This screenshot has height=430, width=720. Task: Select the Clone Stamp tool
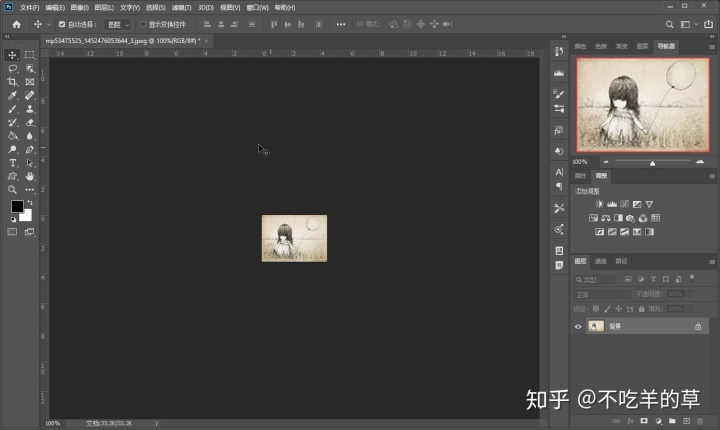click(30, 109)
